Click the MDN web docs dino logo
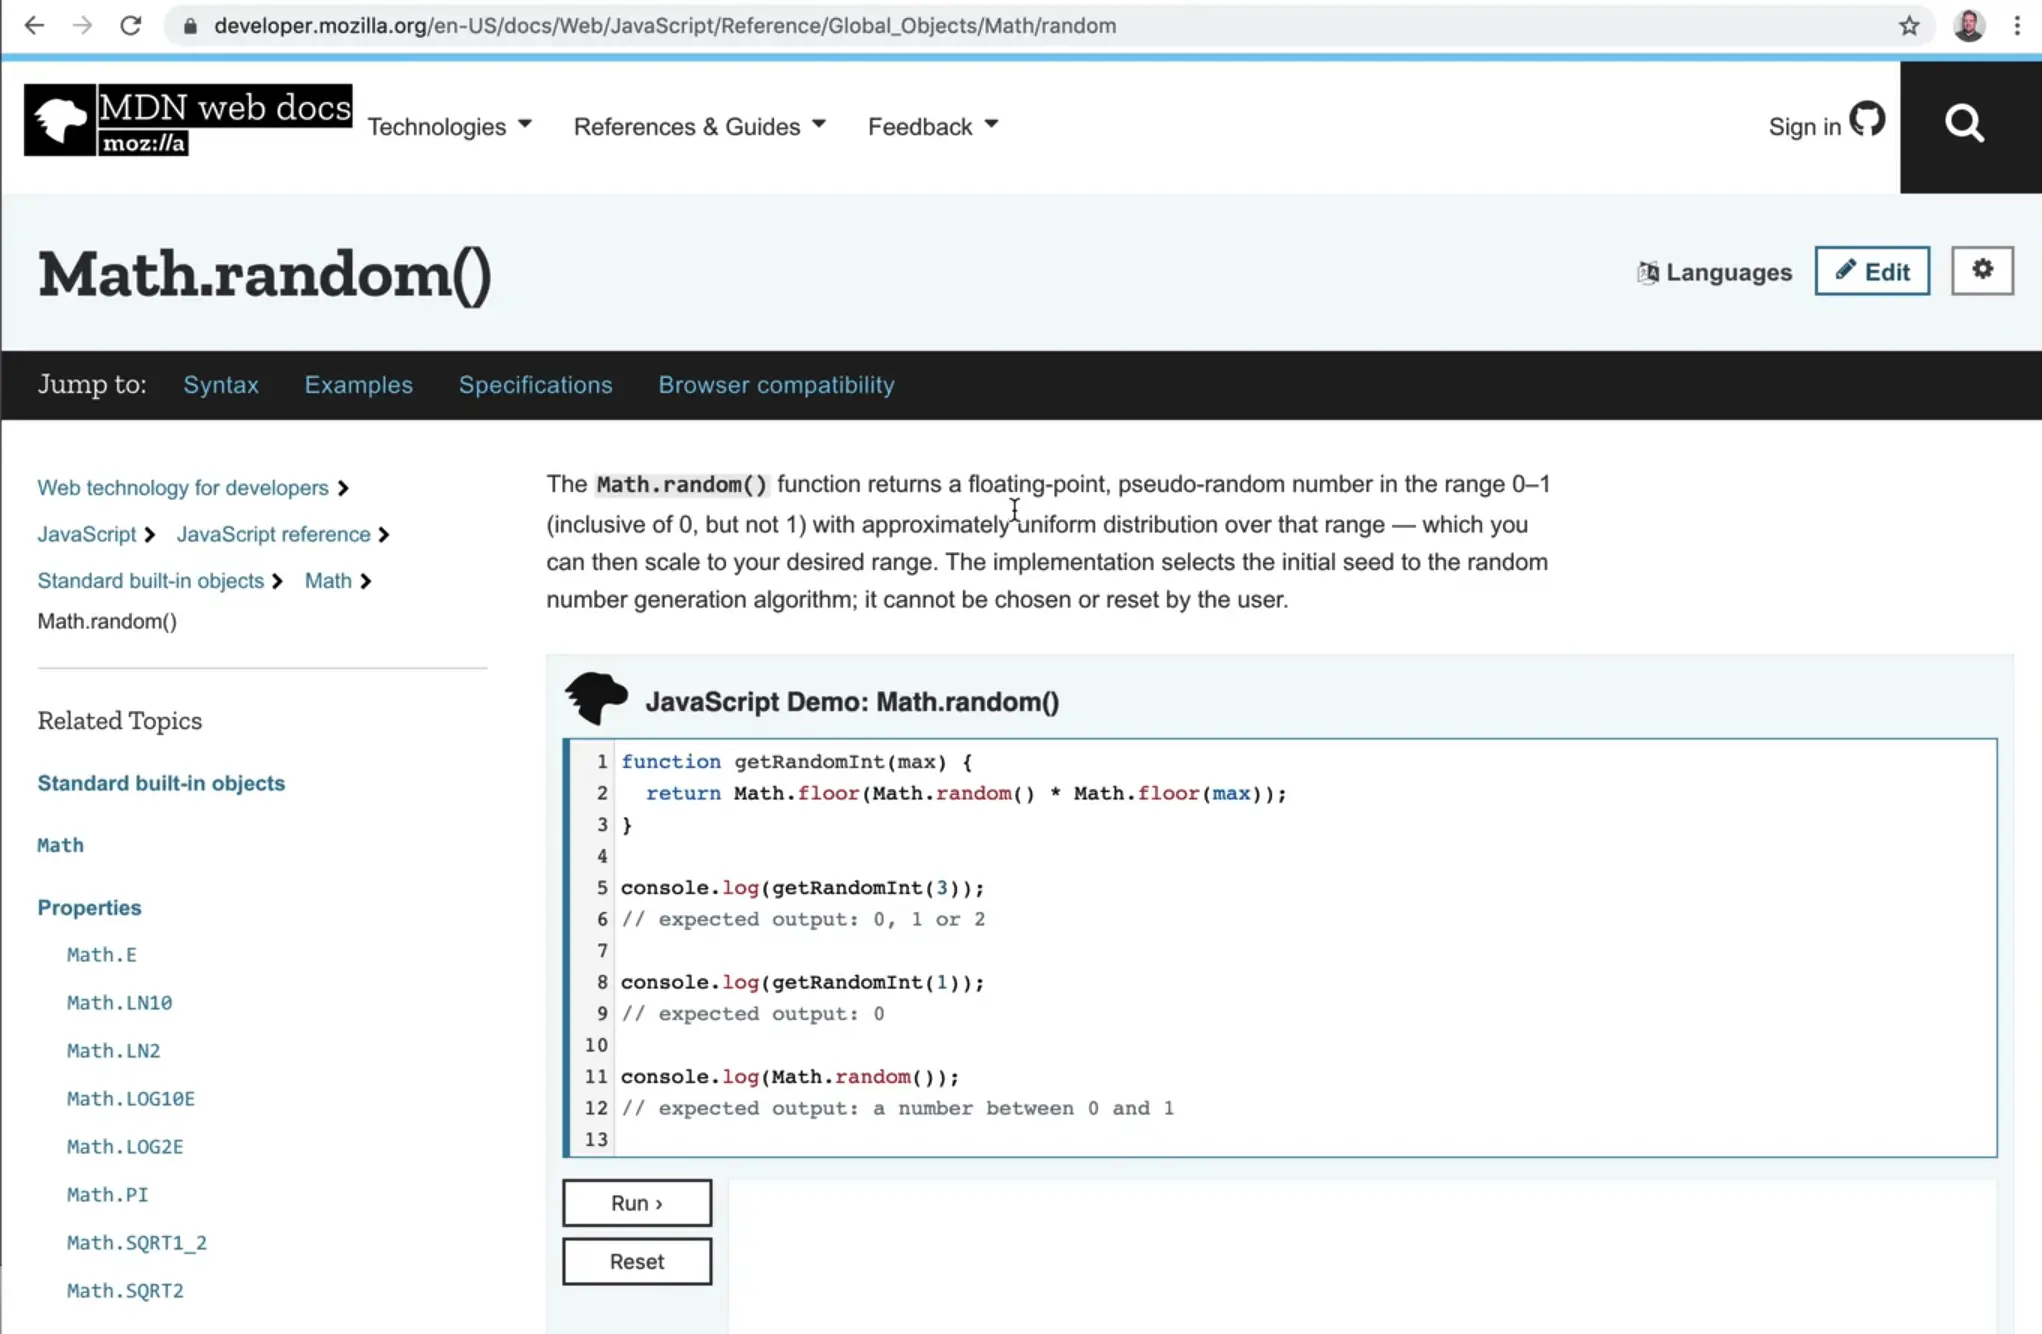The height and width of the screenshot is (1334, 2042). click(x=60, y=120)
